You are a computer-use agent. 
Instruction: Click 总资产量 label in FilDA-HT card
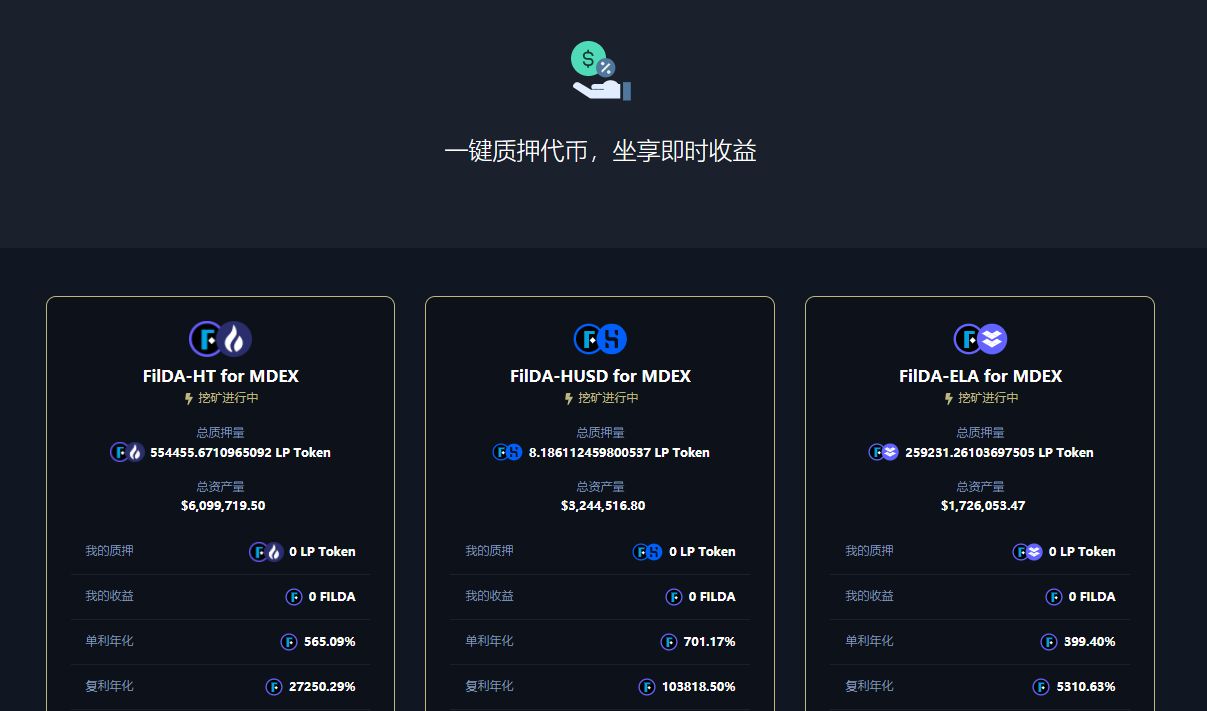click(x=220, y=487)
